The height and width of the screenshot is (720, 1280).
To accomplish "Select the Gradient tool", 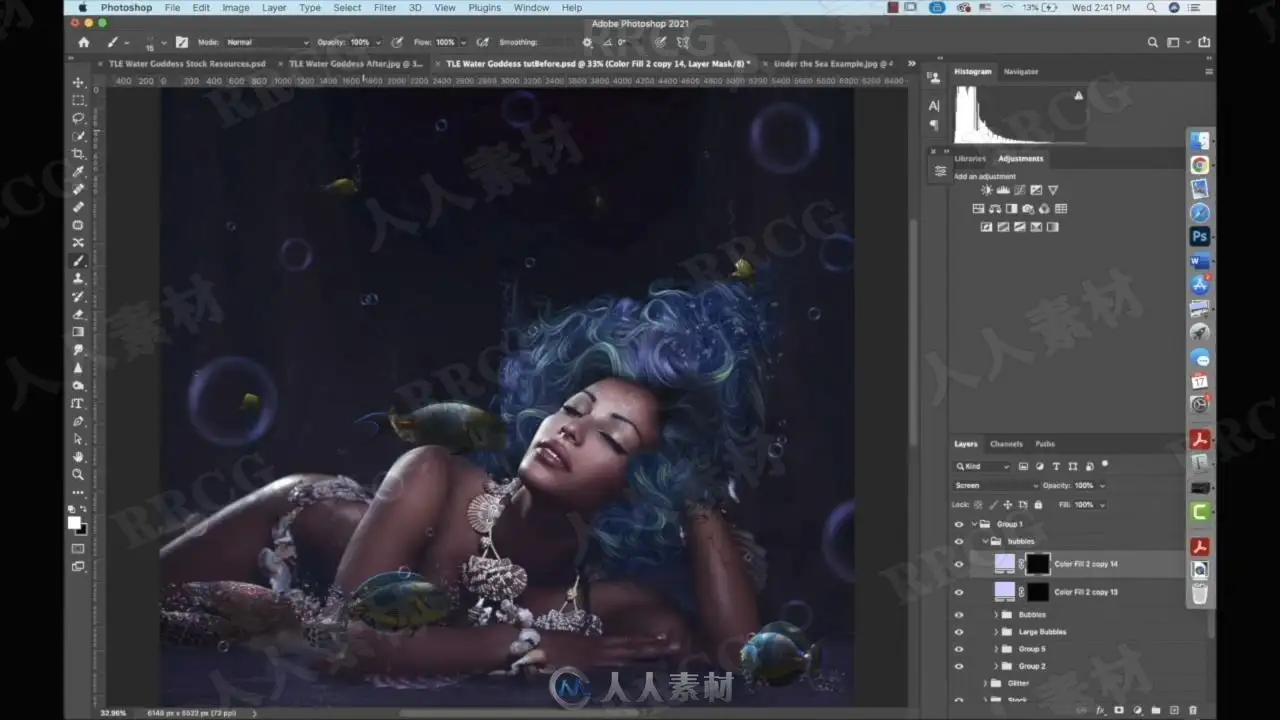I will [x=78, y=332].
